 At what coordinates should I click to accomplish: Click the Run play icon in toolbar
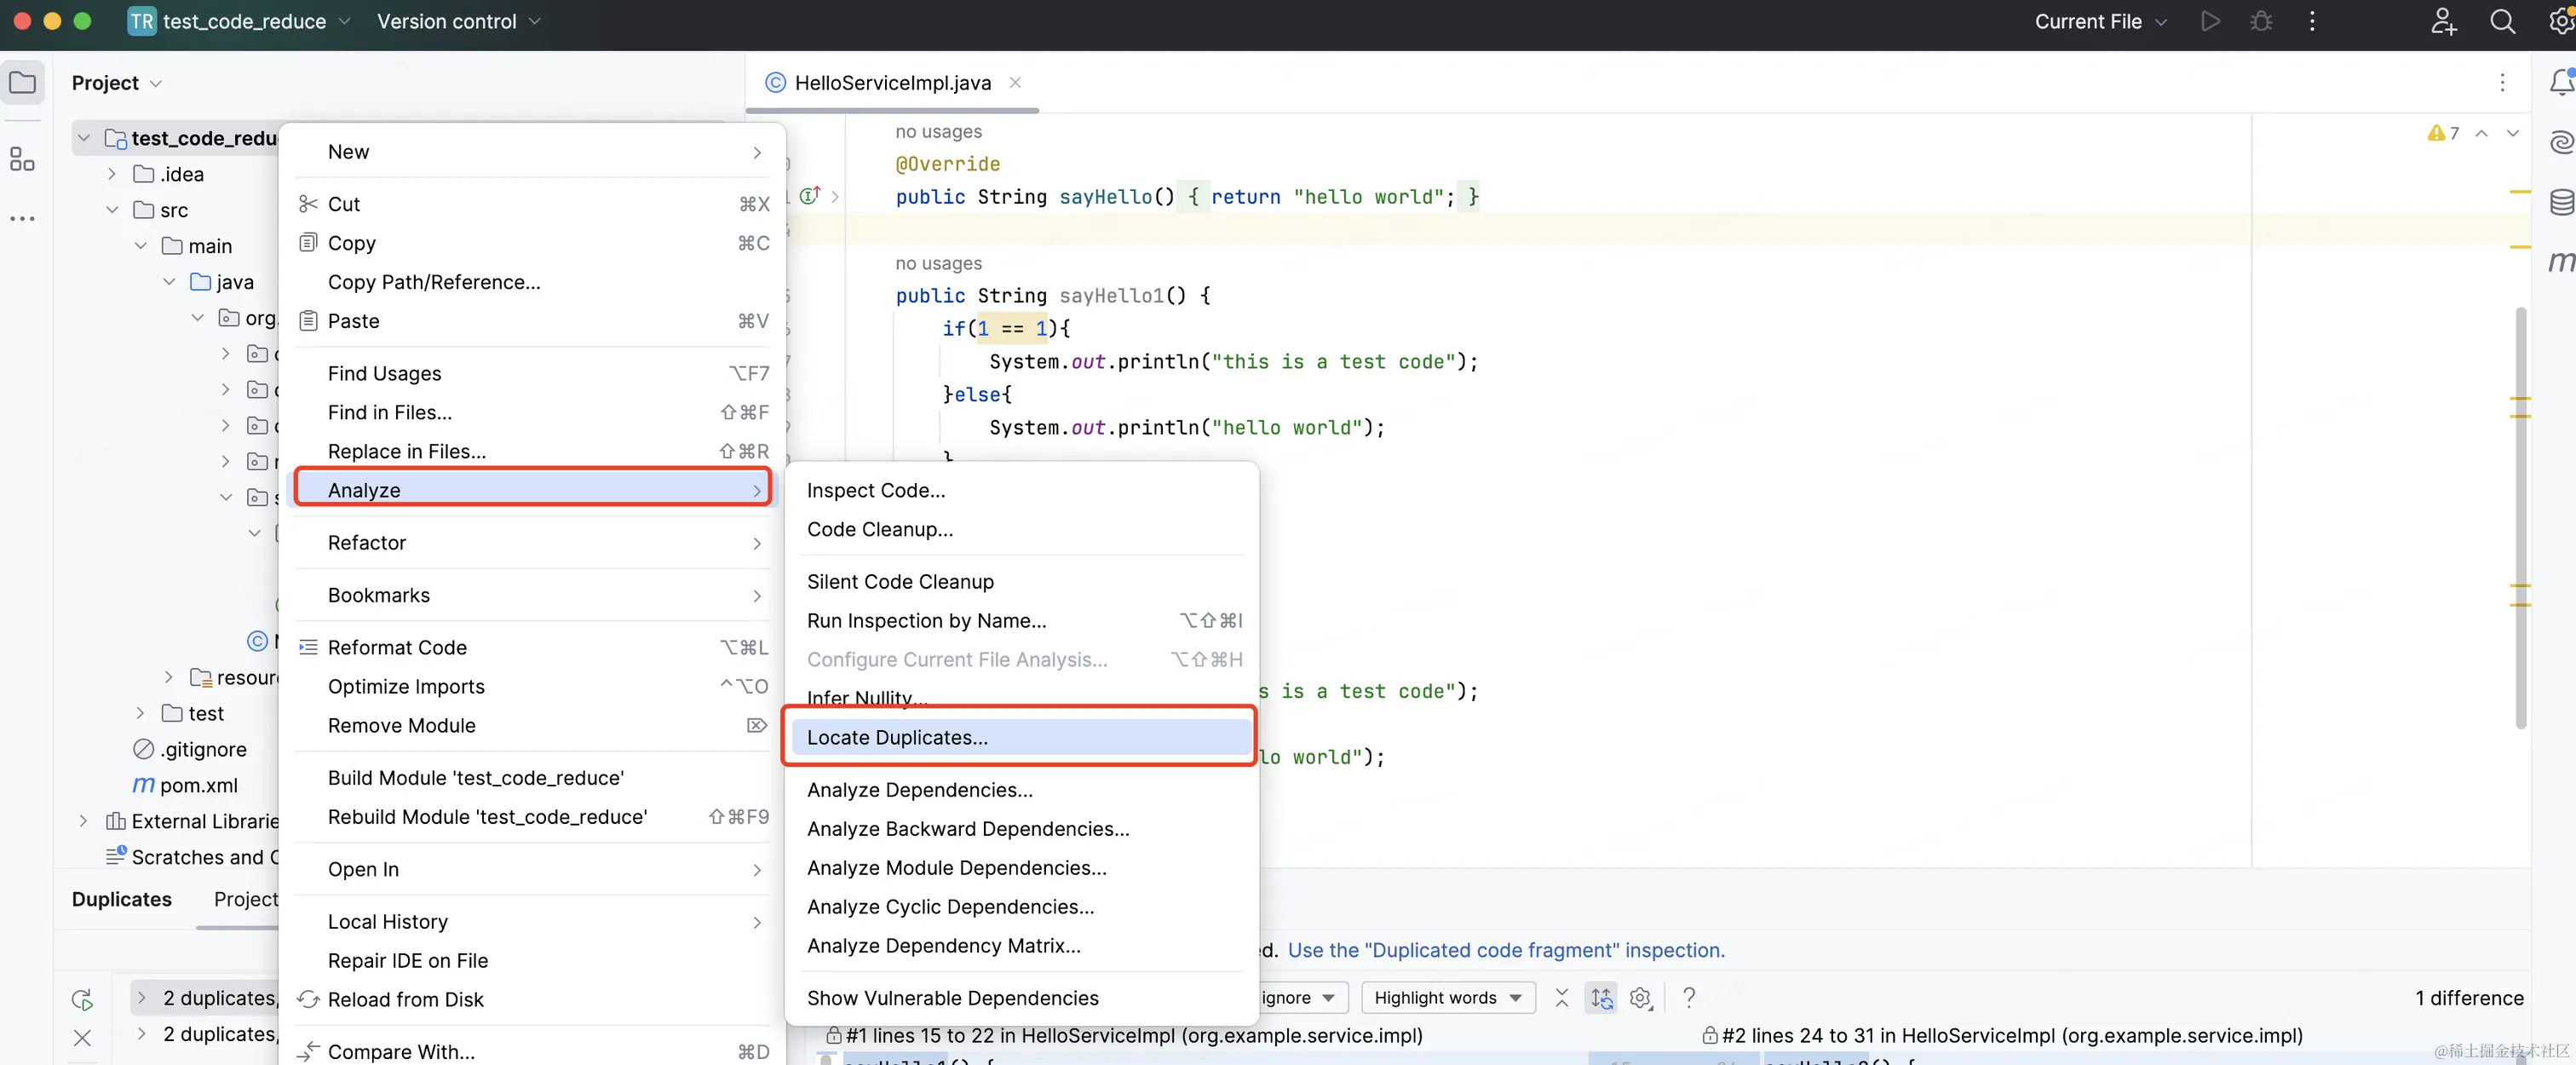coord(2210,21)
